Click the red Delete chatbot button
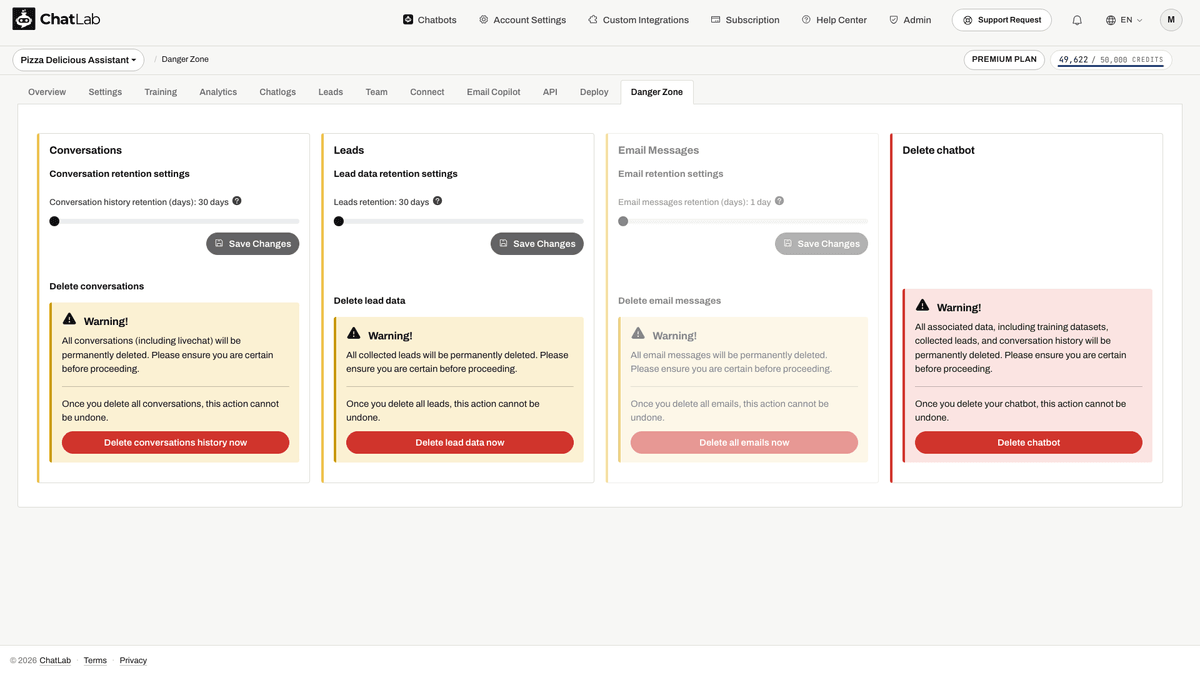Screen dimensions: 1200x675 [x=1029, y=442]
